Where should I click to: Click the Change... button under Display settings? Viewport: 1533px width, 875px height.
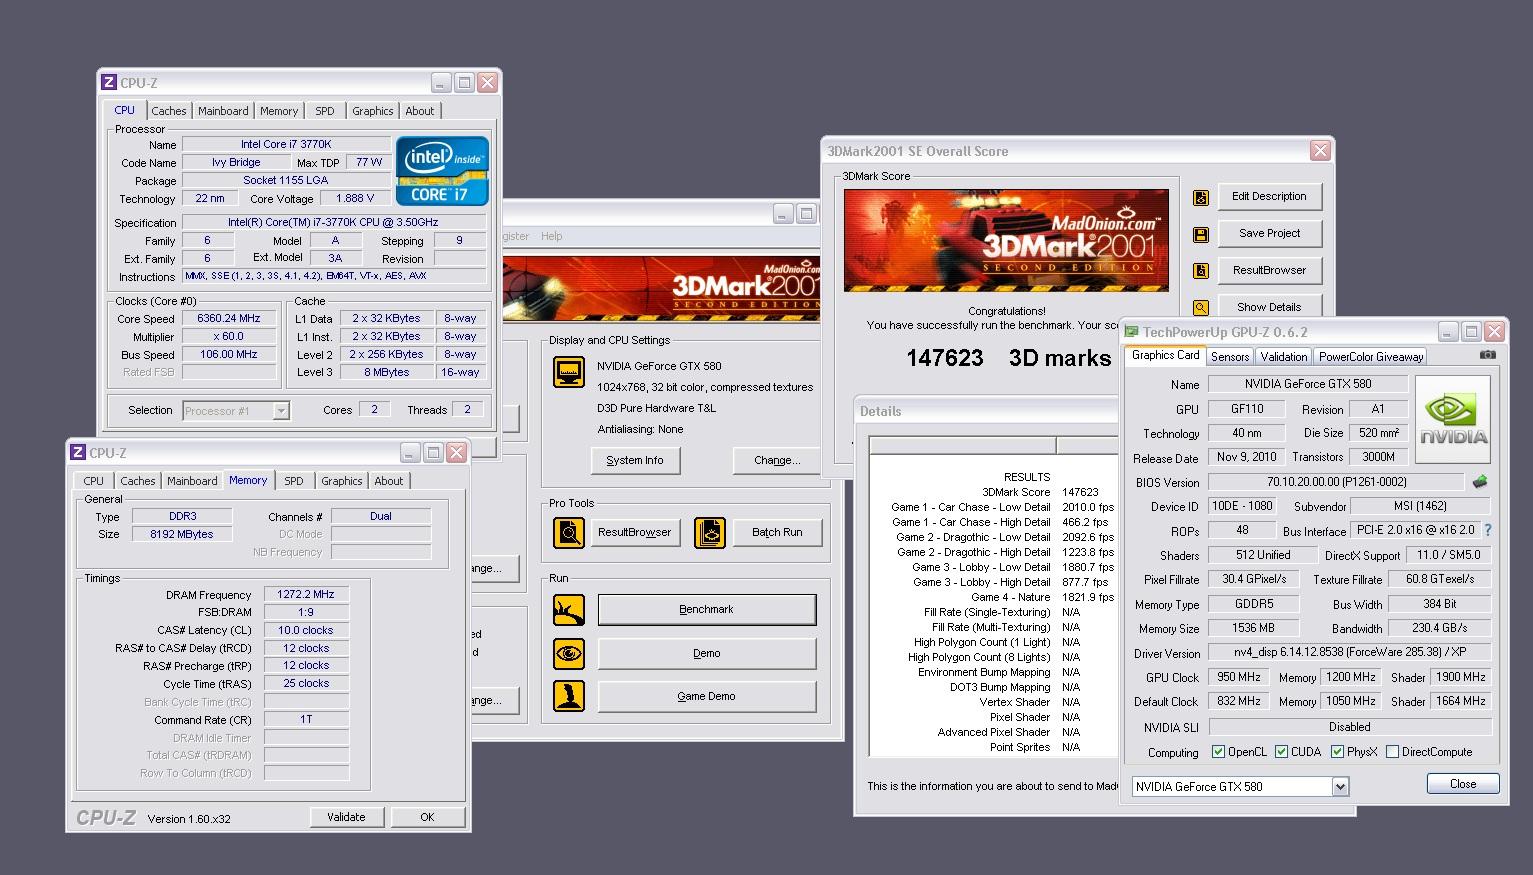777,460
